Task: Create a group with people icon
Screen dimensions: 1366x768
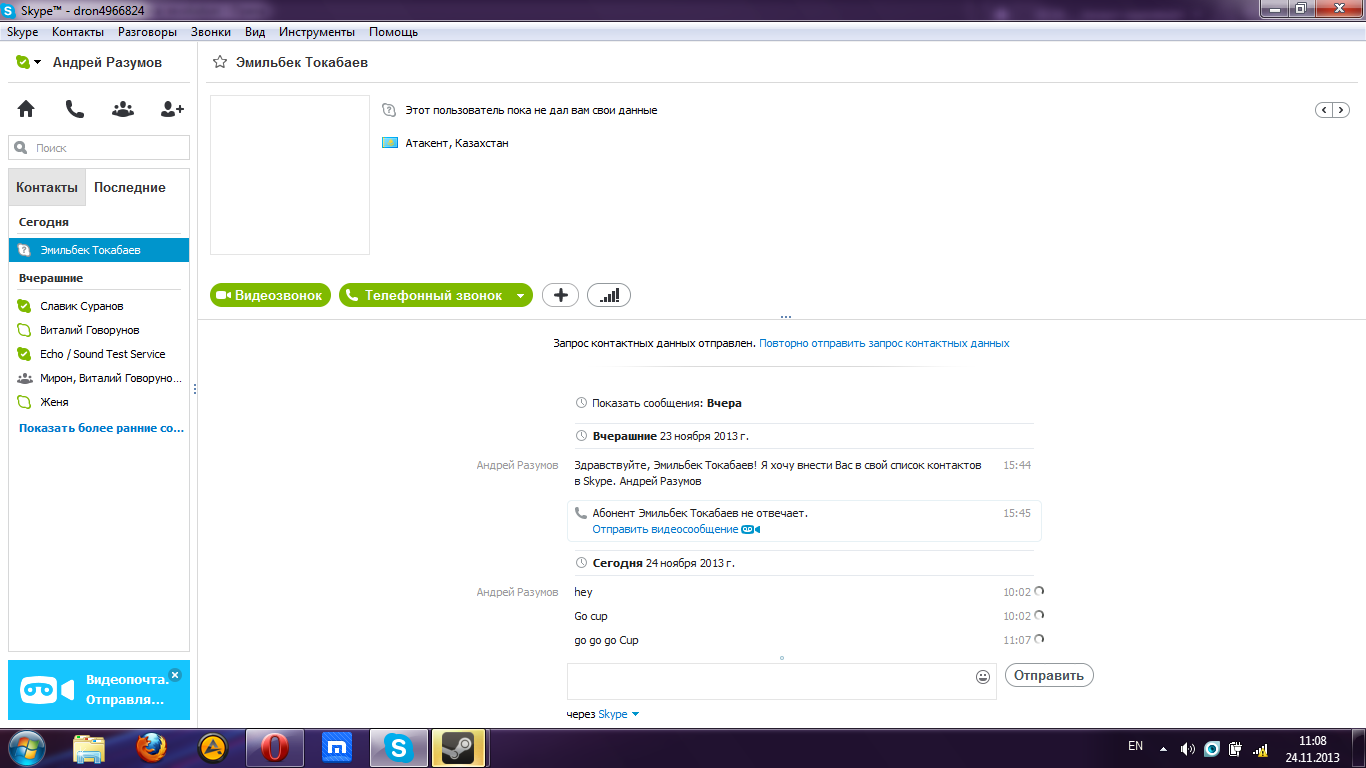Action: [x=123, y=109]
